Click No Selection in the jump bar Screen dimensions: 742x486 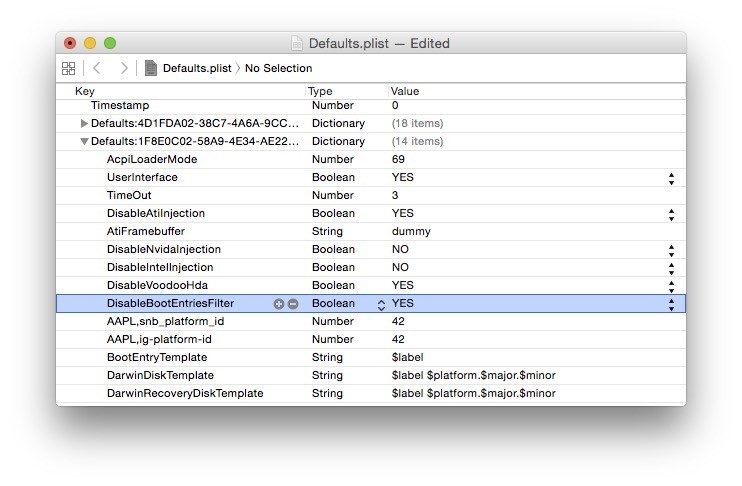click(x=279, y=68)
